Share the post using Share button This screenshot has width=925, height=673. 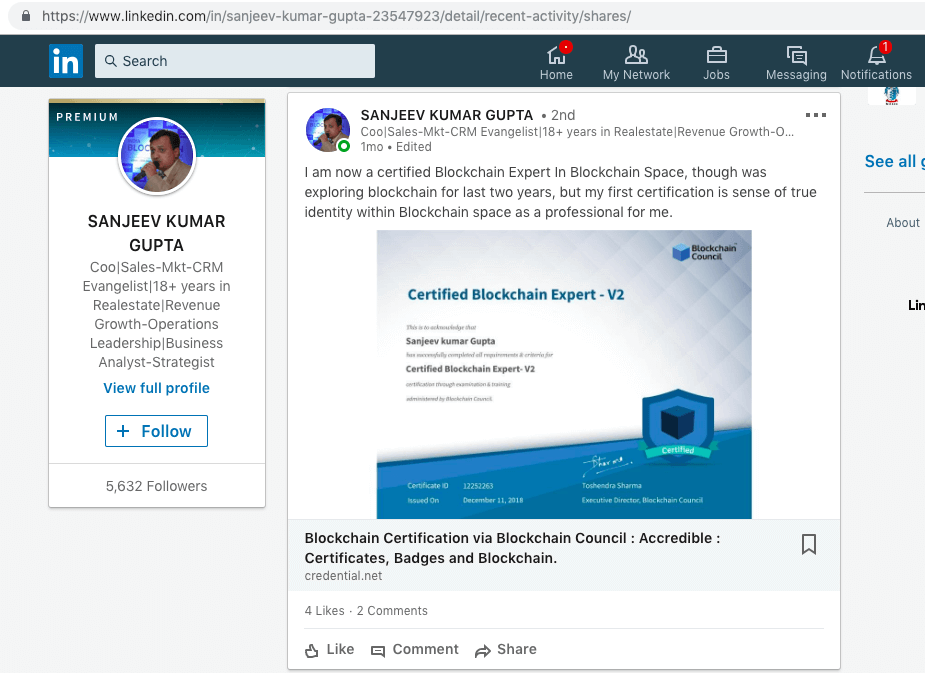pos(505,649)
